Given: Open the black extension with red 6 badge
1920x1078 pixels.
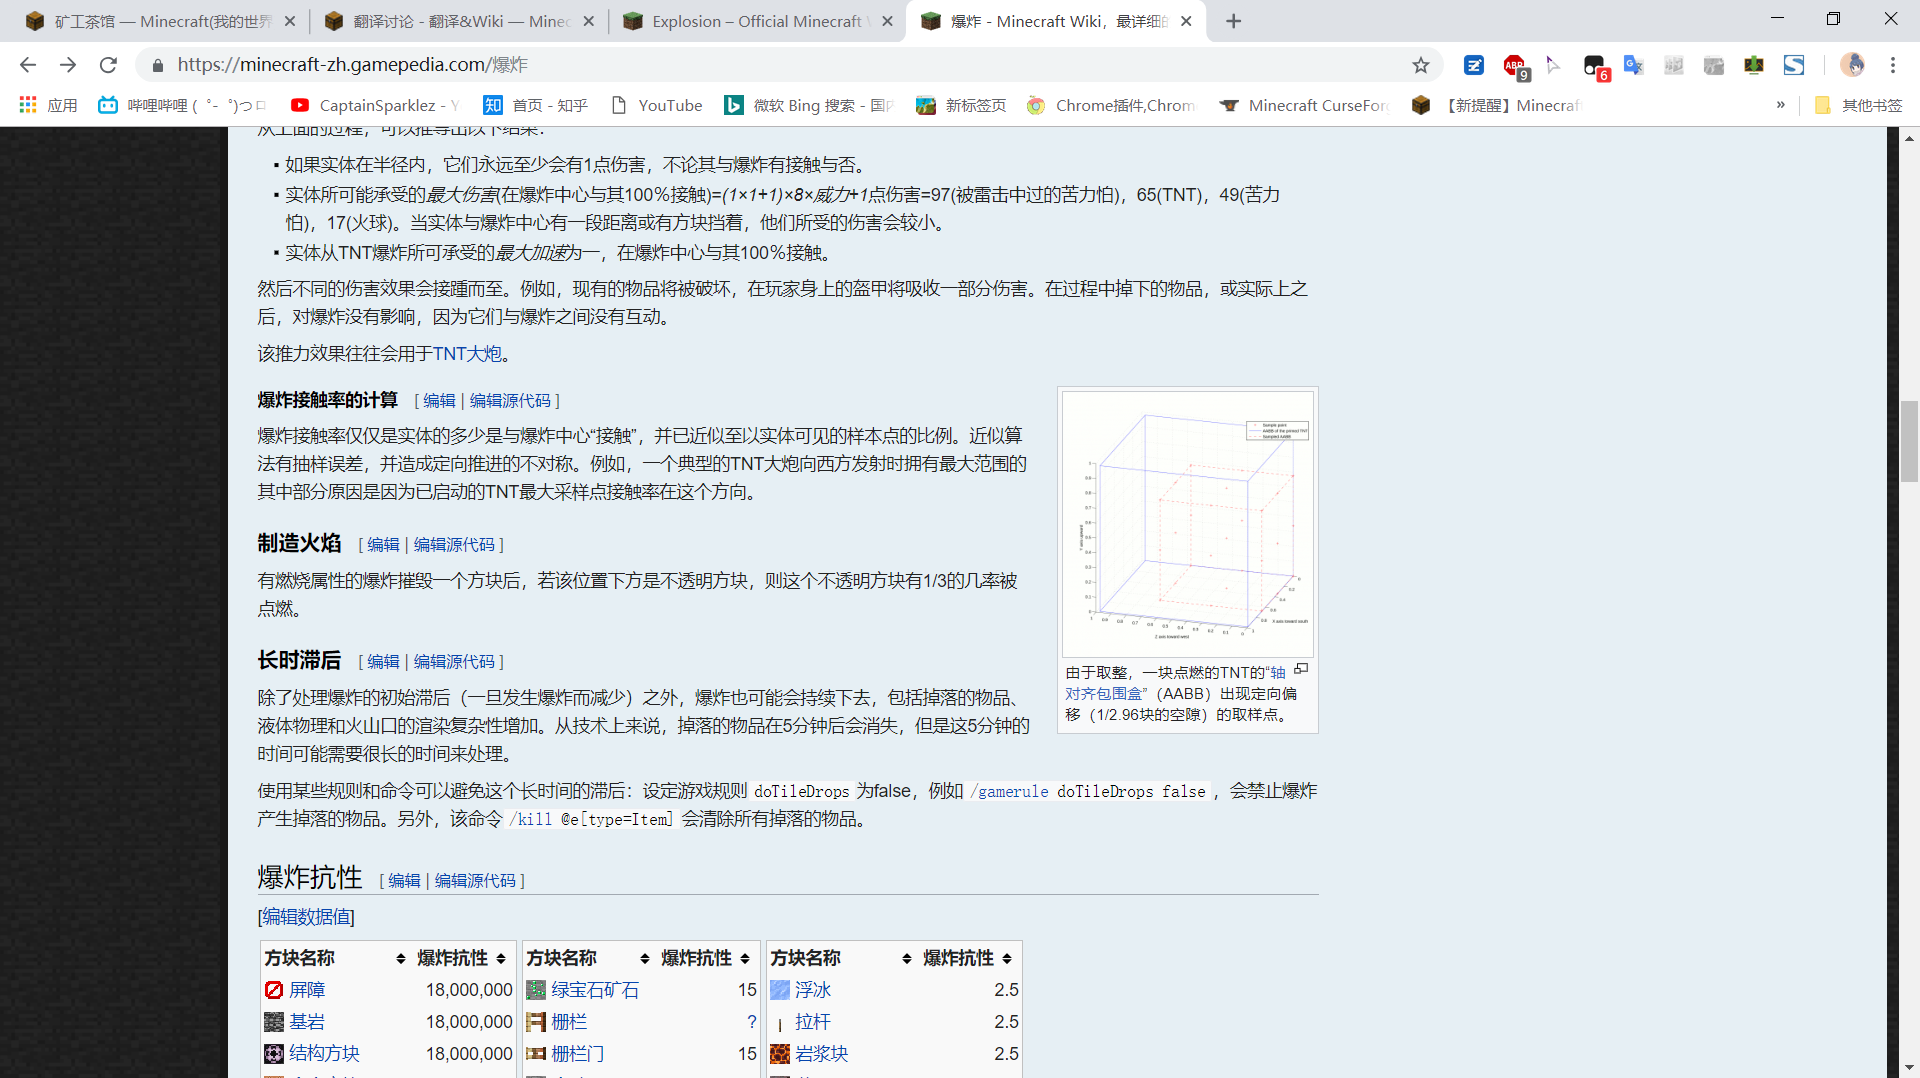Looking at the screenshot, I should coord(1595,66).
